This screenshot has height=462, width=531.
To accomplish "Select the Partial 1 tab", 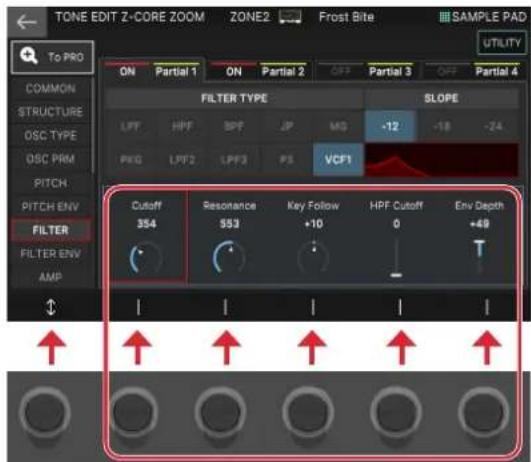I will tap(176, 71).
